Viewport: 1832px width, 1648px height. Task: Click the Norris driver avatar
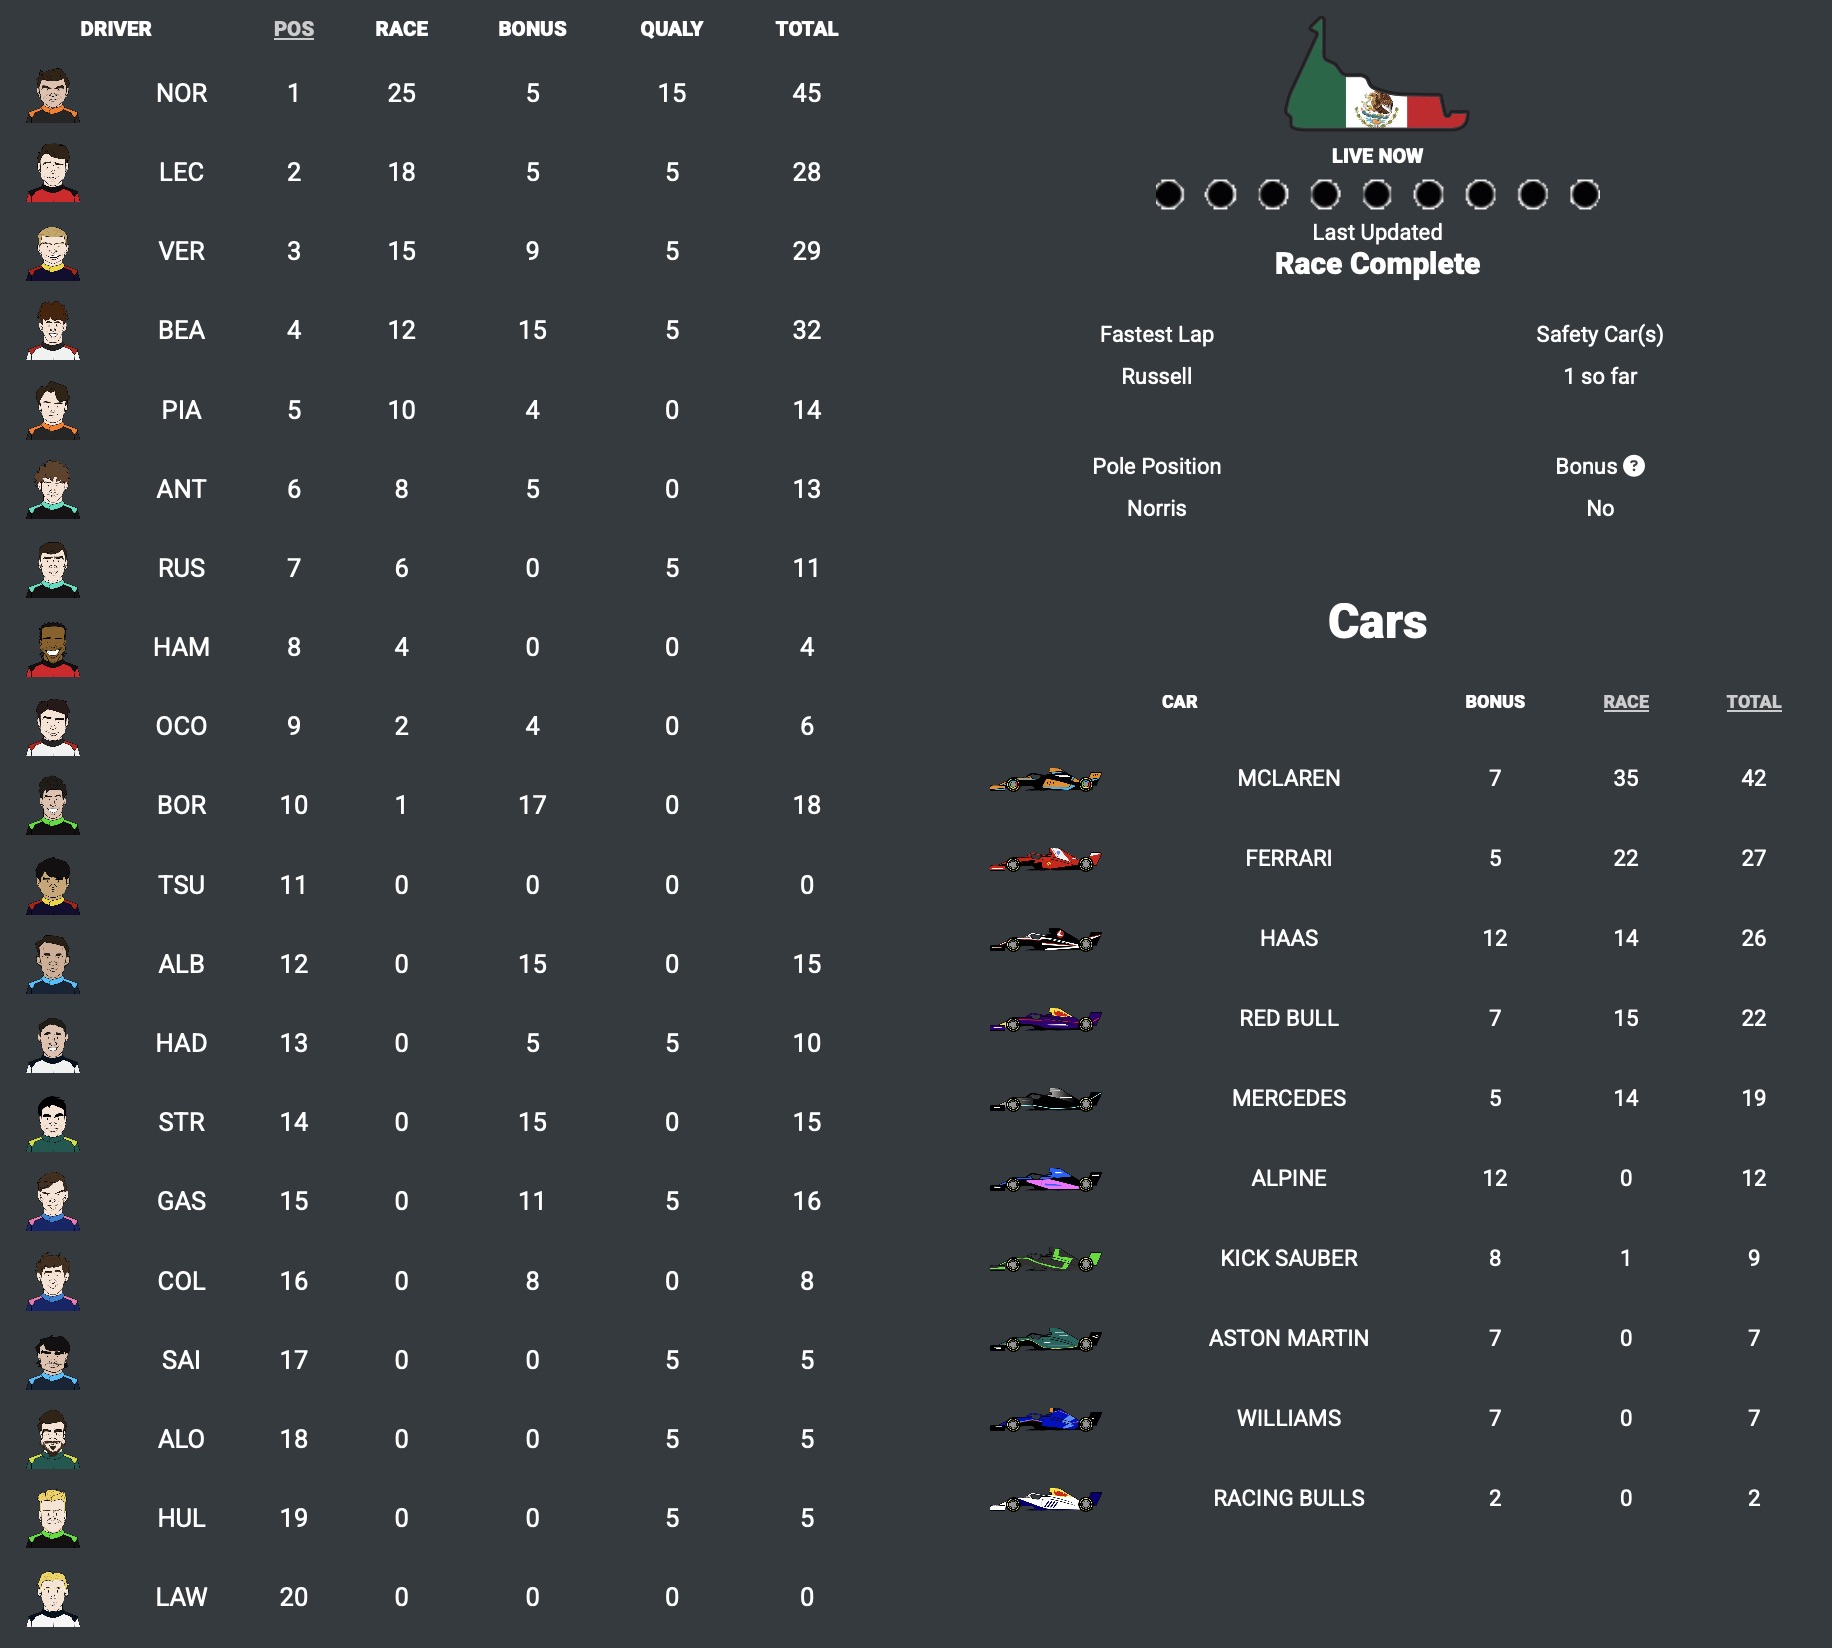pos(53,94)
